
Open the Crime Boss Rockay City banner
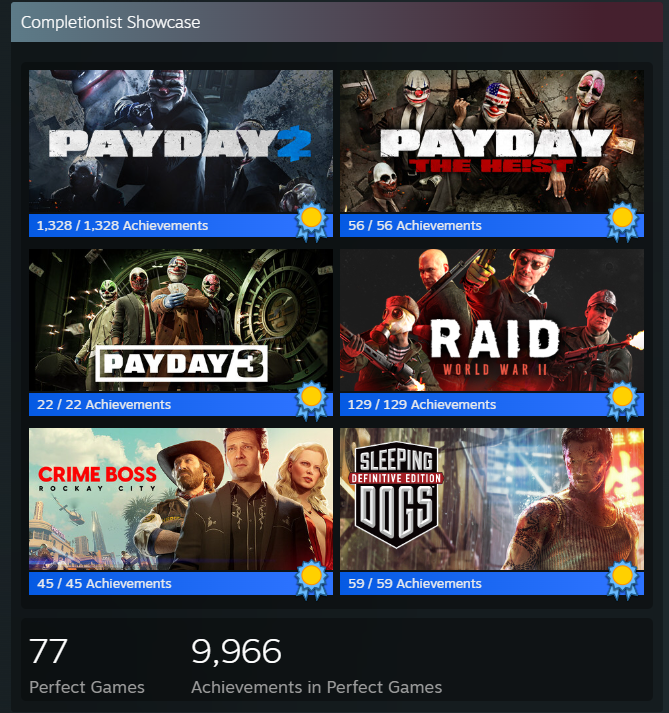(x=181, y=499)
